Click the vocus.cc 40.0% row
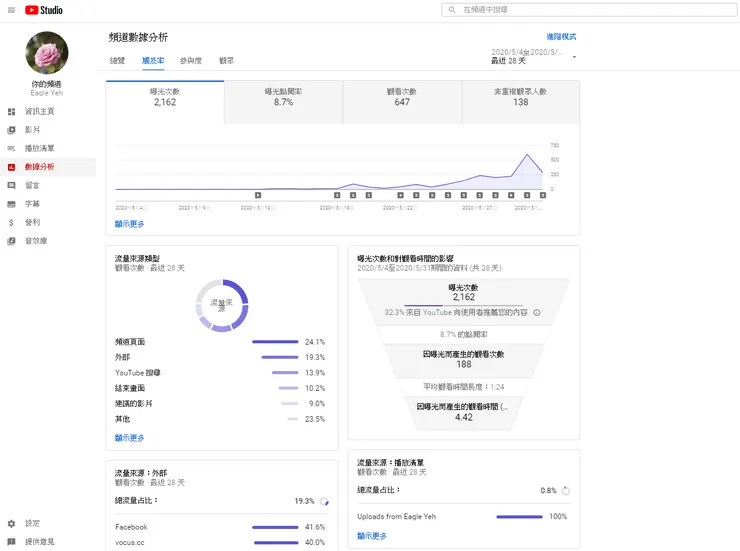Viewport: 740px width, 551px height. click(220, 543)
